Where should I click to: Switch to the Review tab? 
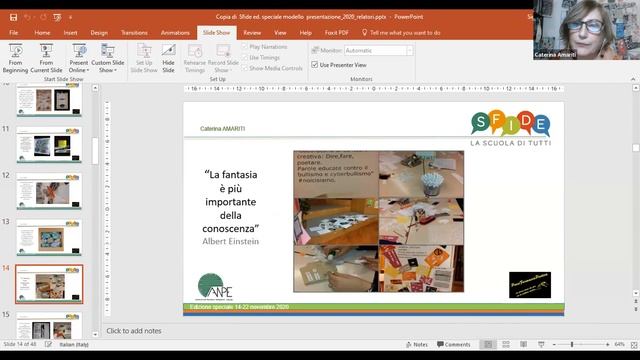(252, 33)
